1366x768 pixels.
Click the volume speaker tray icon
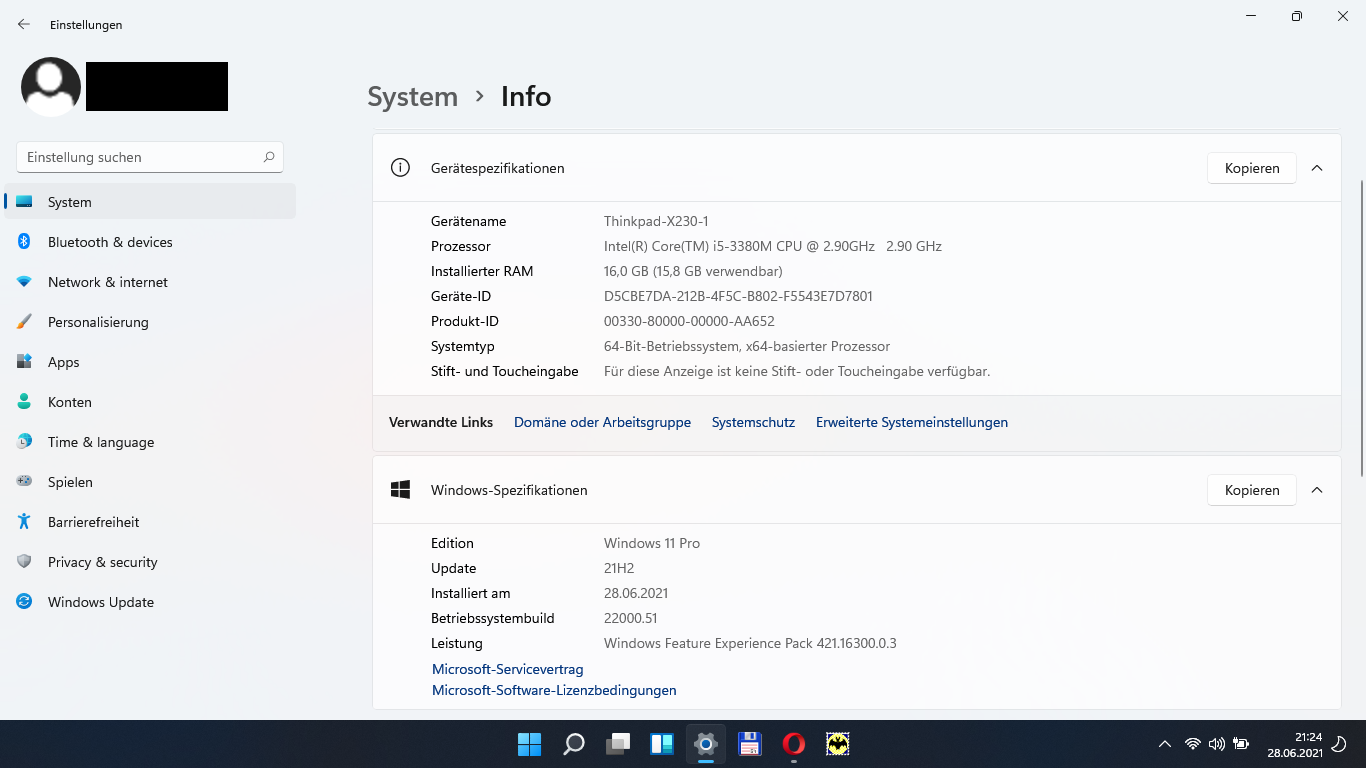click(x=1216, y=744)
